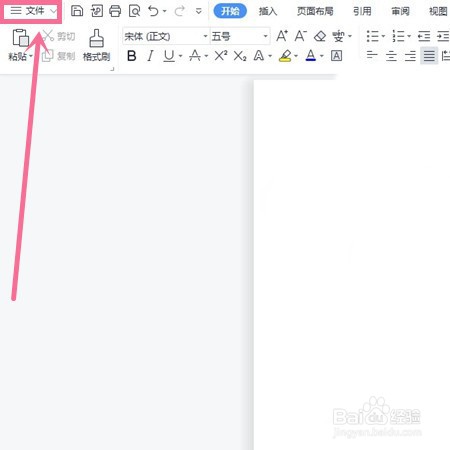Click the Undo arrow icon
Viewport: 450px width, 450px height.
[153, 11]
